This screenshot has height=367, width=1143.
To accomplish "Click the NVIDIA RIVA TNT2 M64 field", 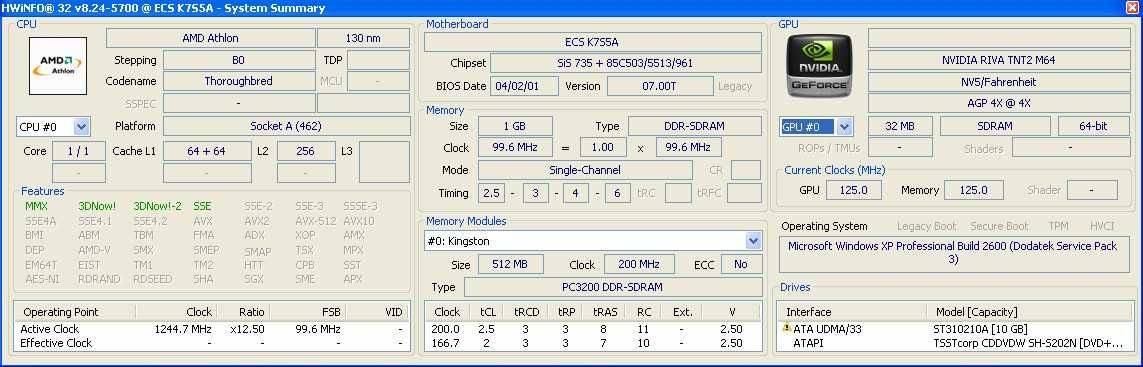I will coord(998,61).
